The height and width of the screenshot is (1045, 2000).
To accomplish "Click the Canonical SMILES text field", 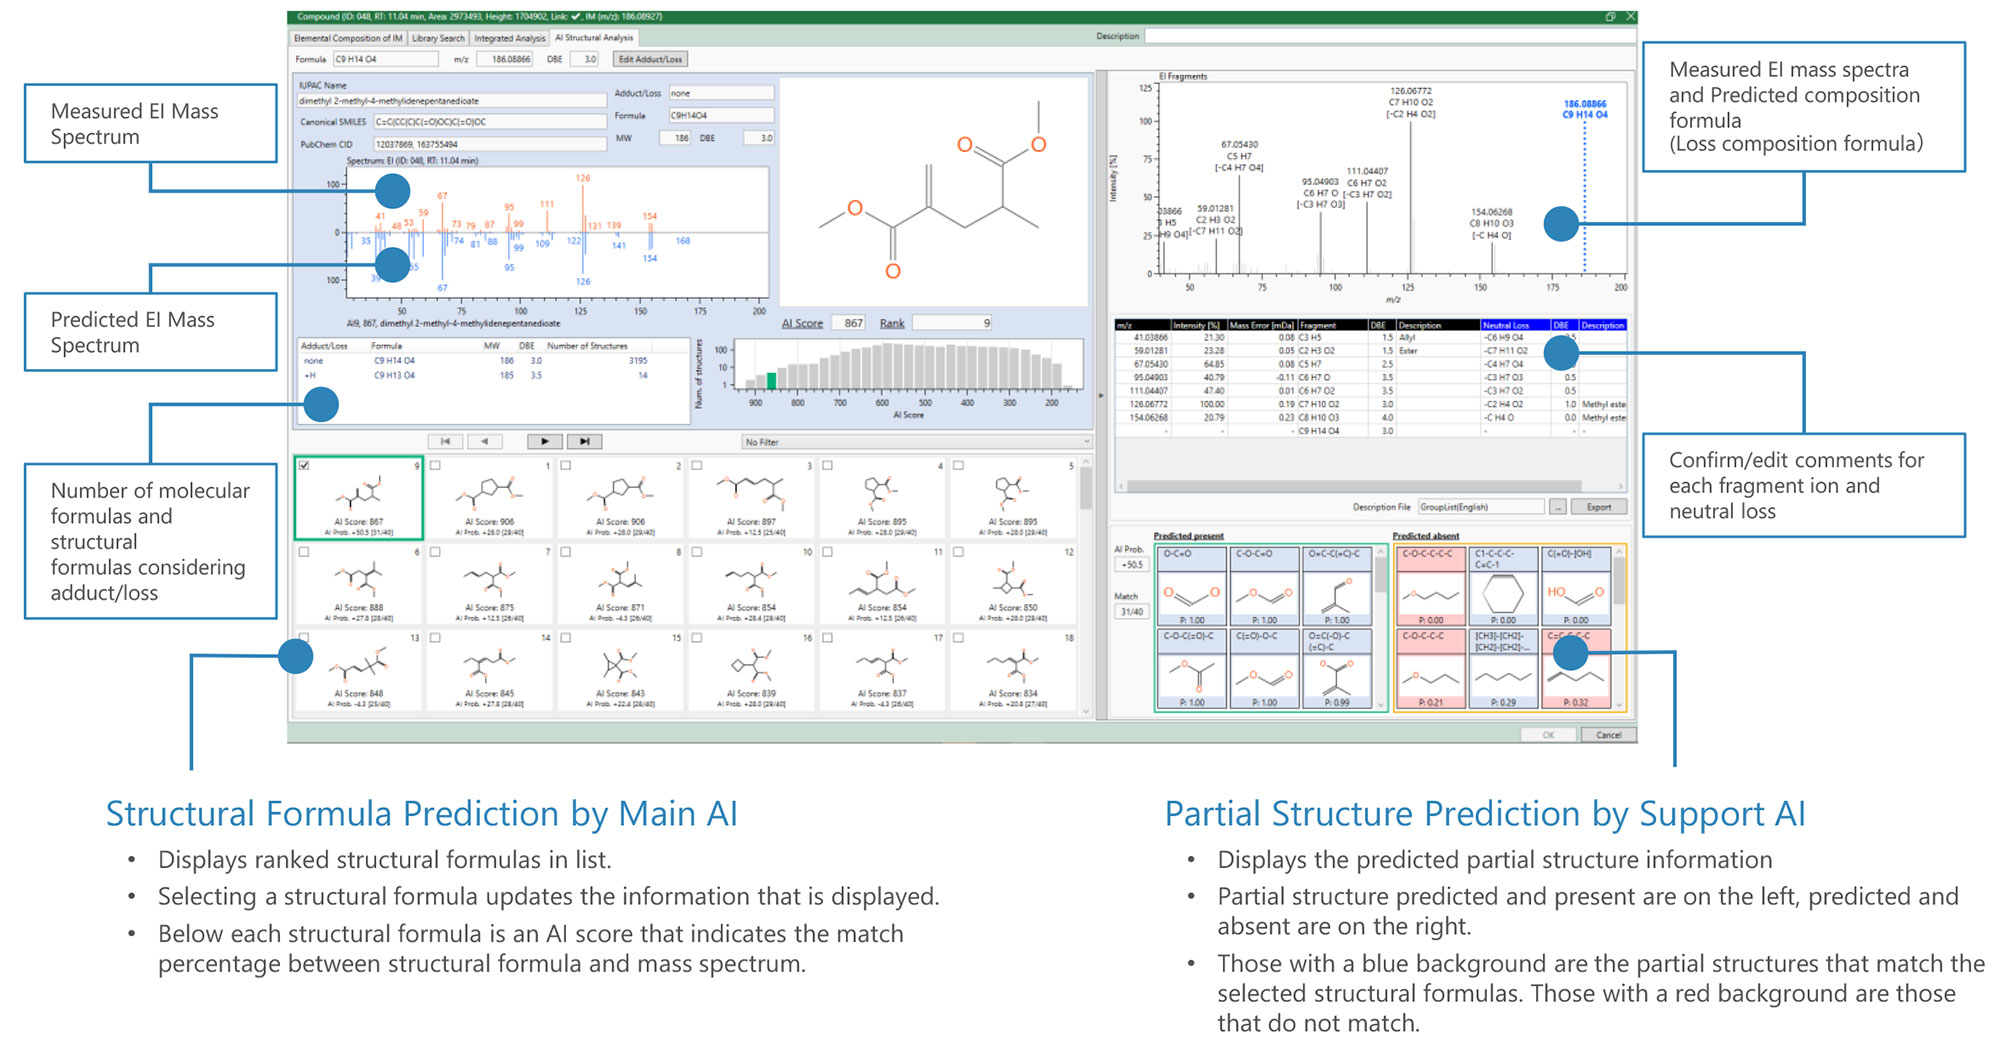I will 489,122.
